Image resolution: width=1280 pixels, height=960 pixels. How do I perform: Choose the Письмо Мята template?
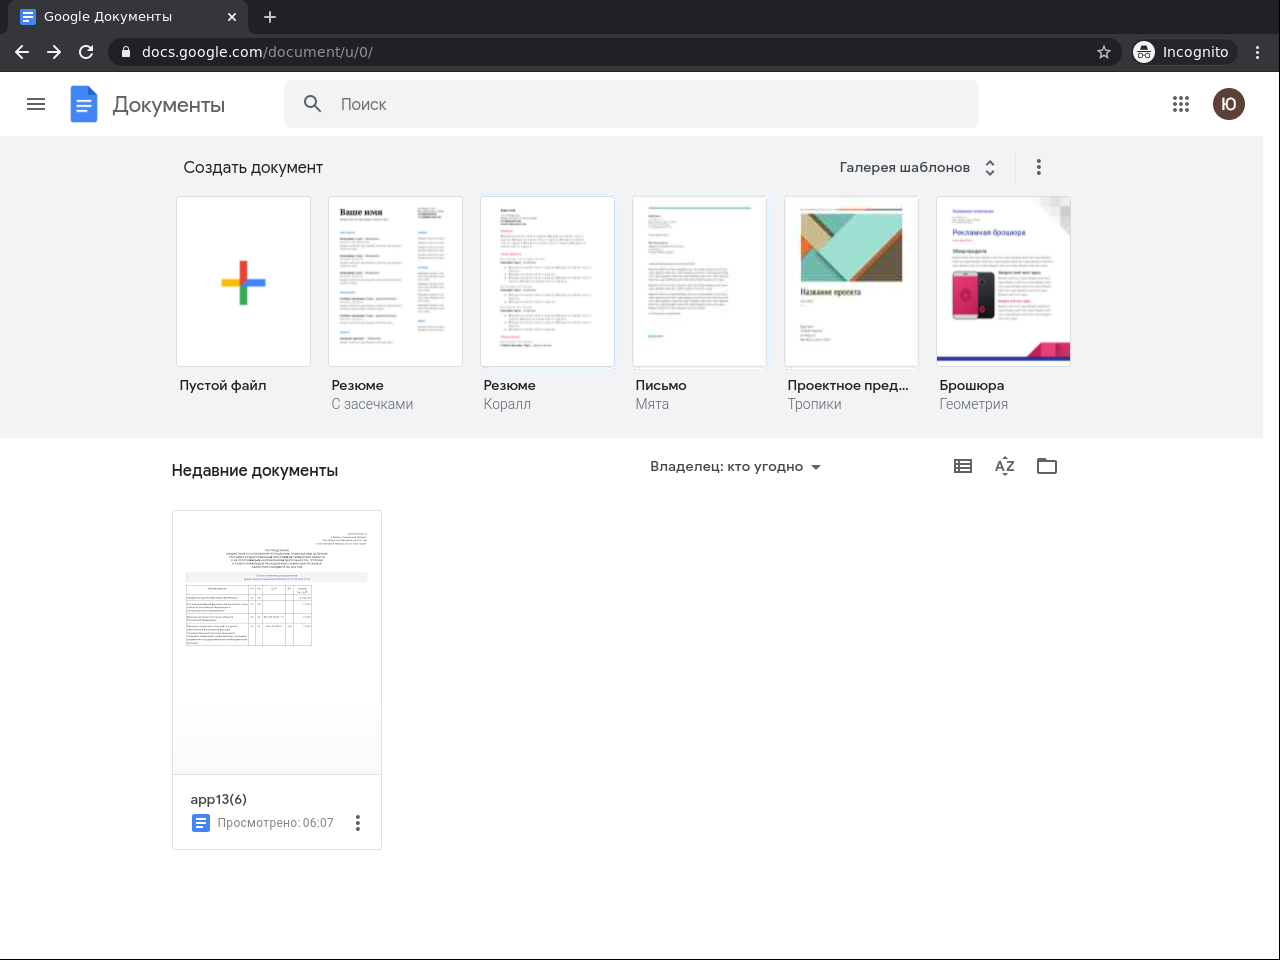point(699,282)
